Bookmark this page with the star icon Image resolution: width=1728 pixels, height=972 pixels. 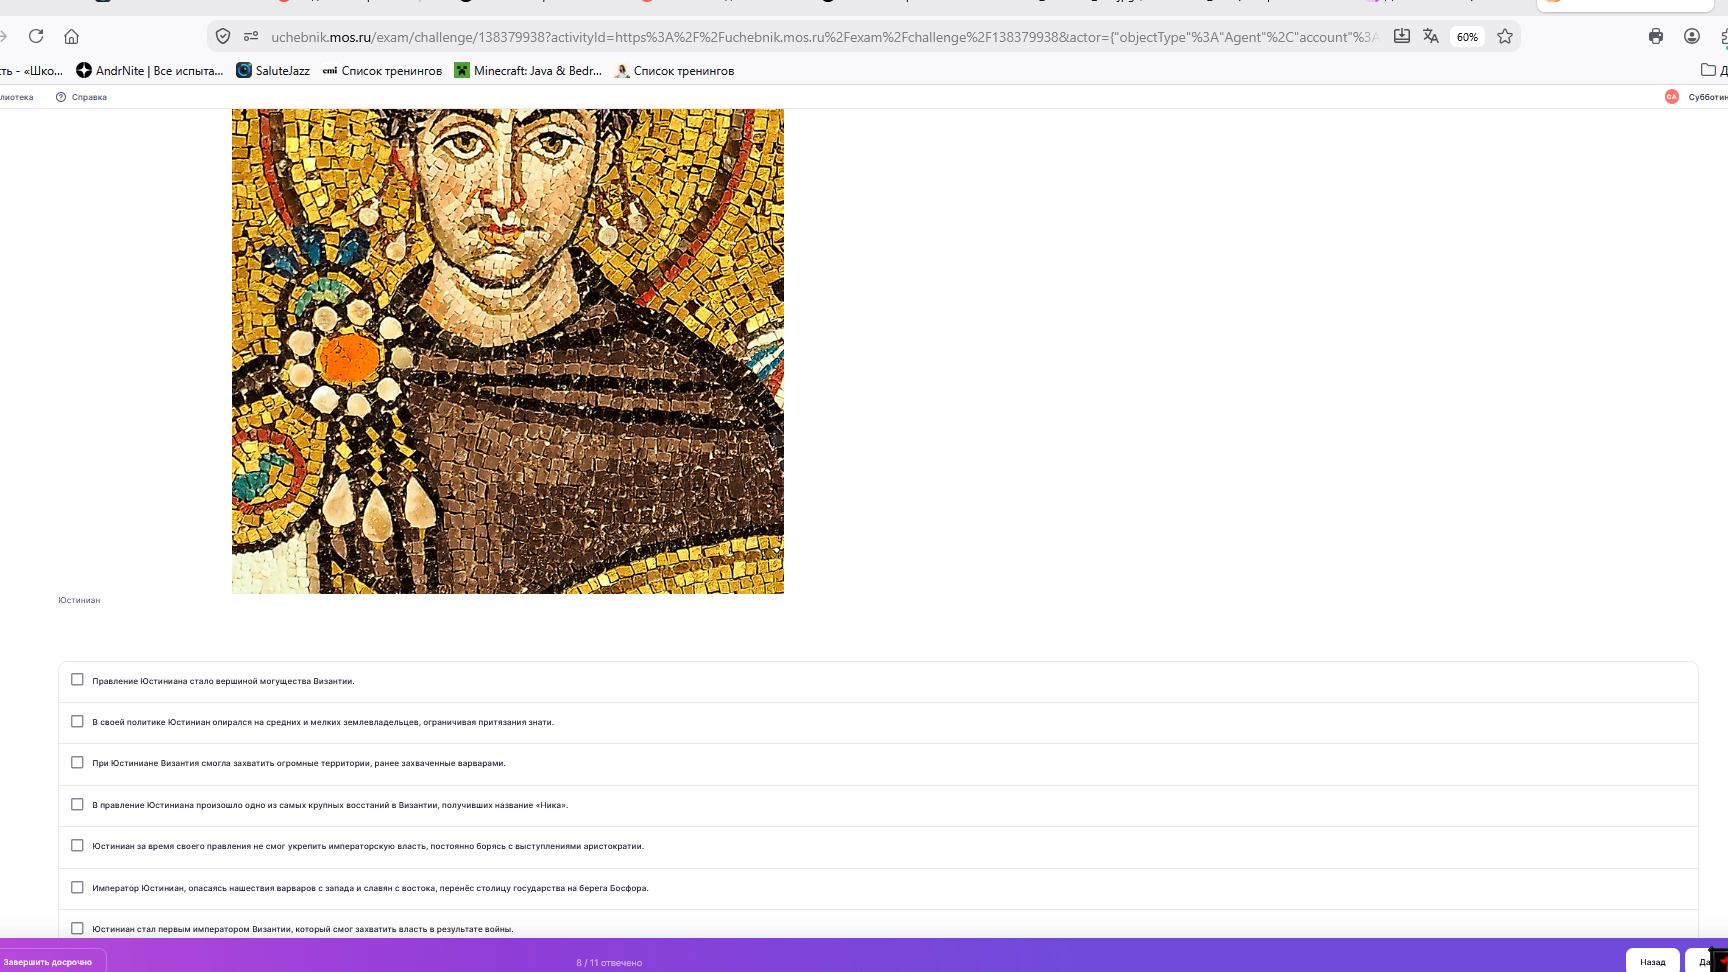click(x=1505, y=36)
